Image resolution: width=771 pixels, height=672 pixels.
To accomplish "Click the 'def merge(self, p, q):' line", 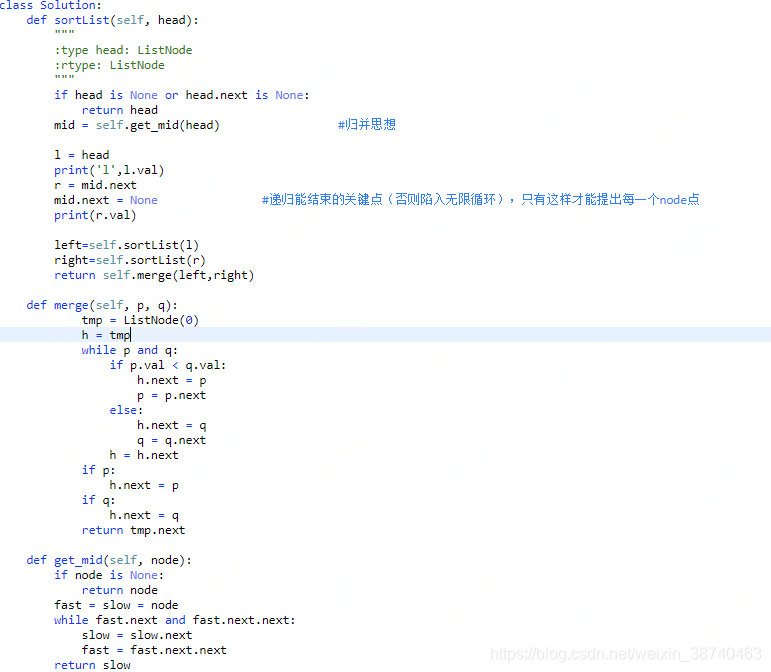I will [x=102, y=305].
